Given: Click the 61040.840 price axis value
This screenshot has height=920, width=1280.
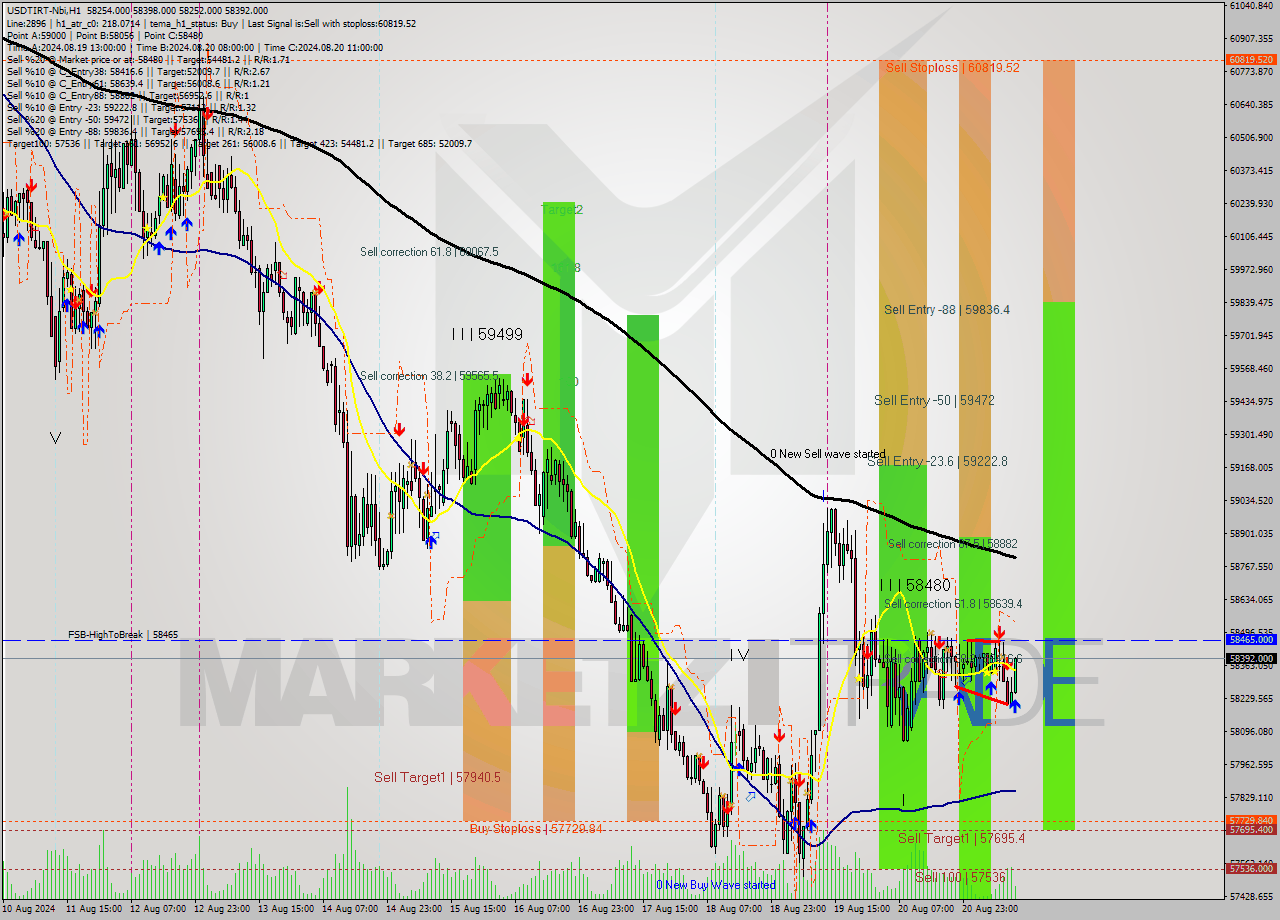Looking at the screenshot, I should (1251, 5).
